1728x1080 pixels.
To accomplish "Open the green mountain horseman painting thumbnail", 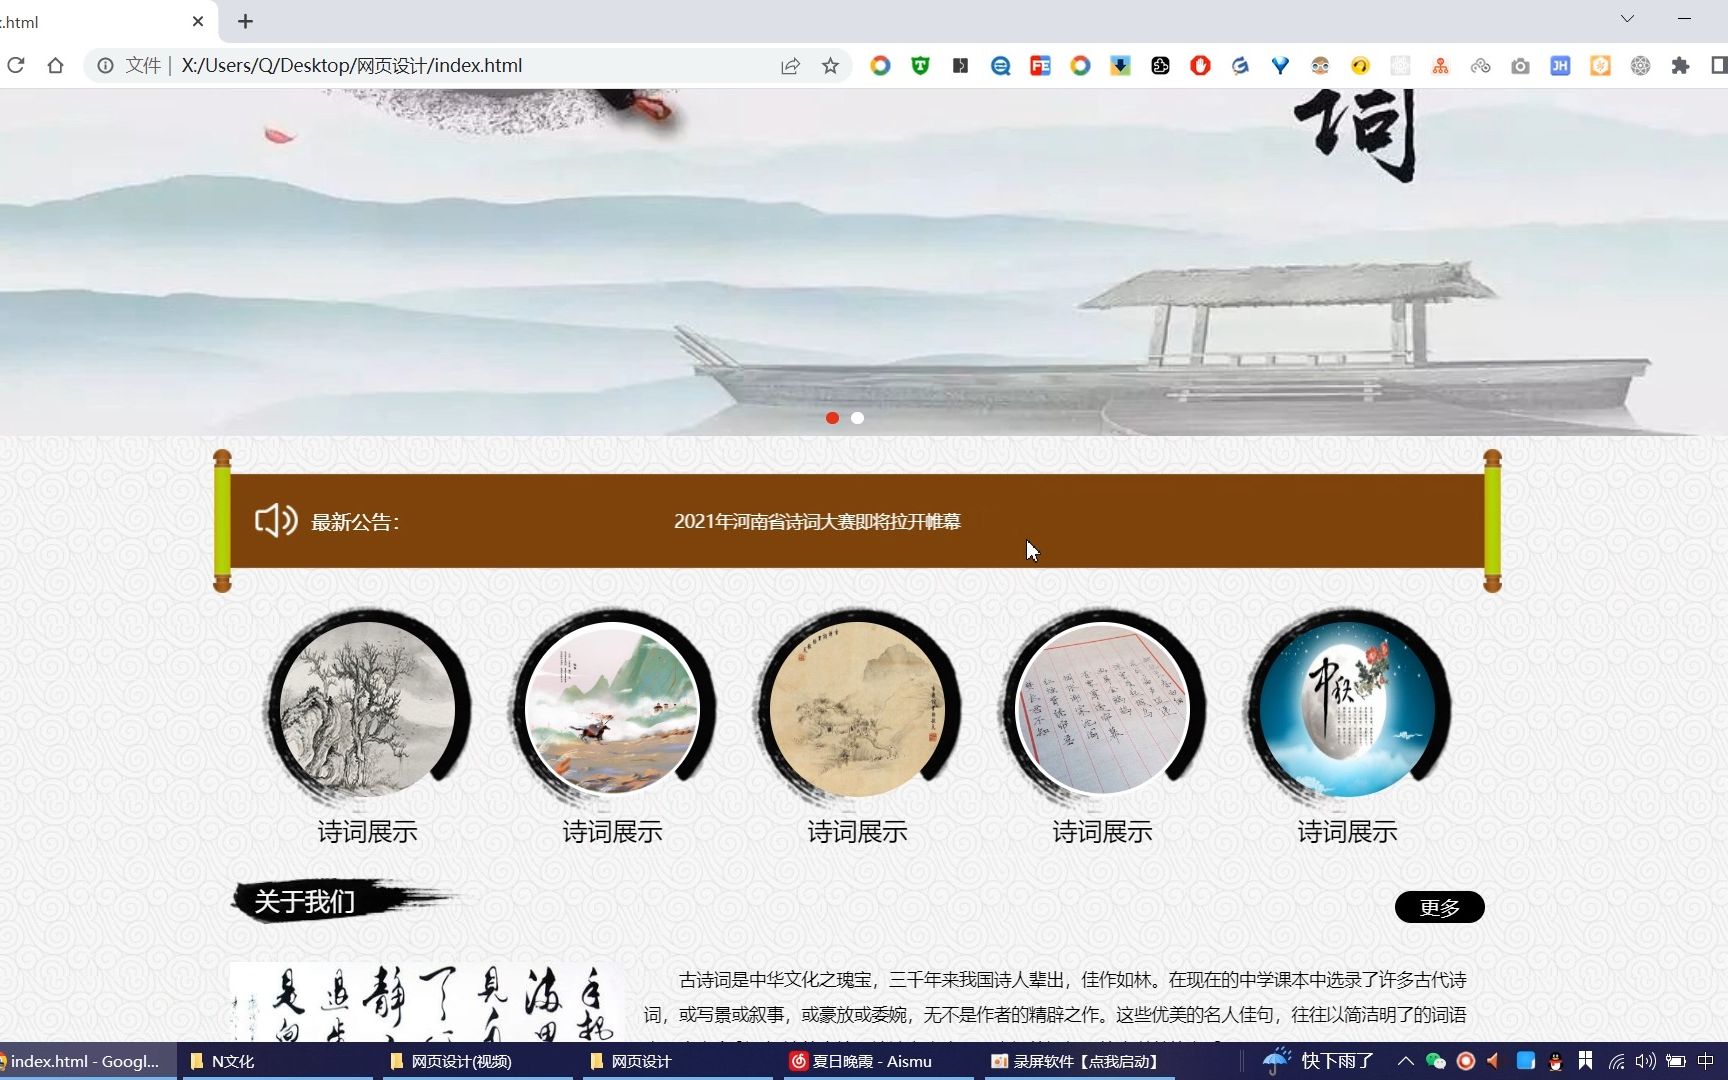I will pyautogui.click(x=612, y=709).
